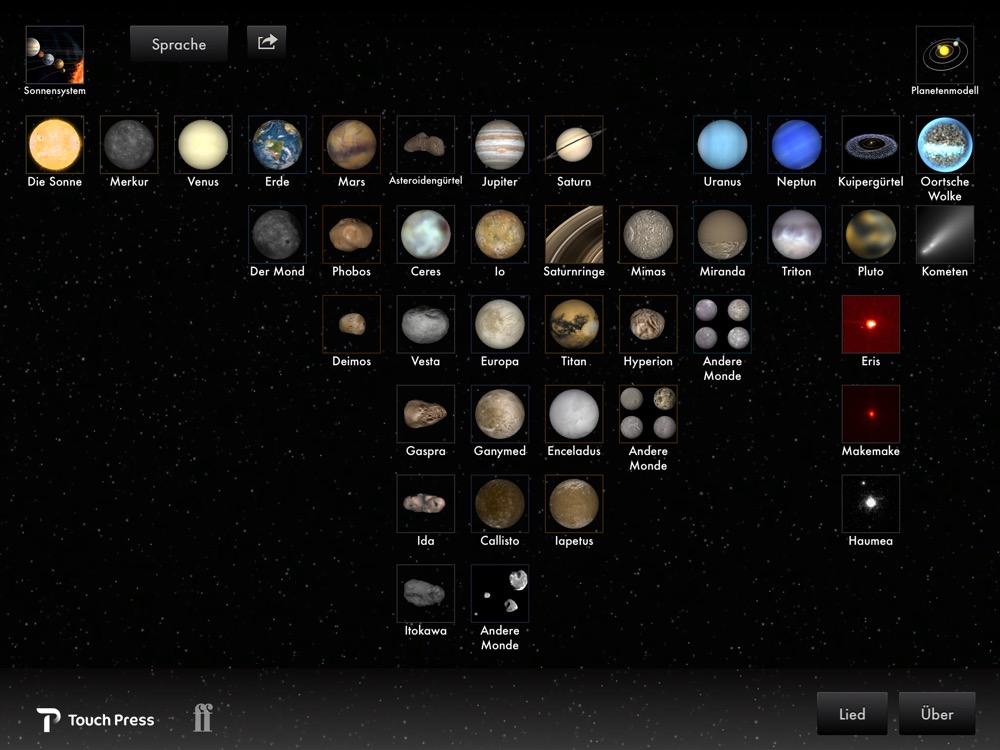Select the Erde planet thumbnail
Viewport: 1000px width, 750px height.
click(277, 145)
